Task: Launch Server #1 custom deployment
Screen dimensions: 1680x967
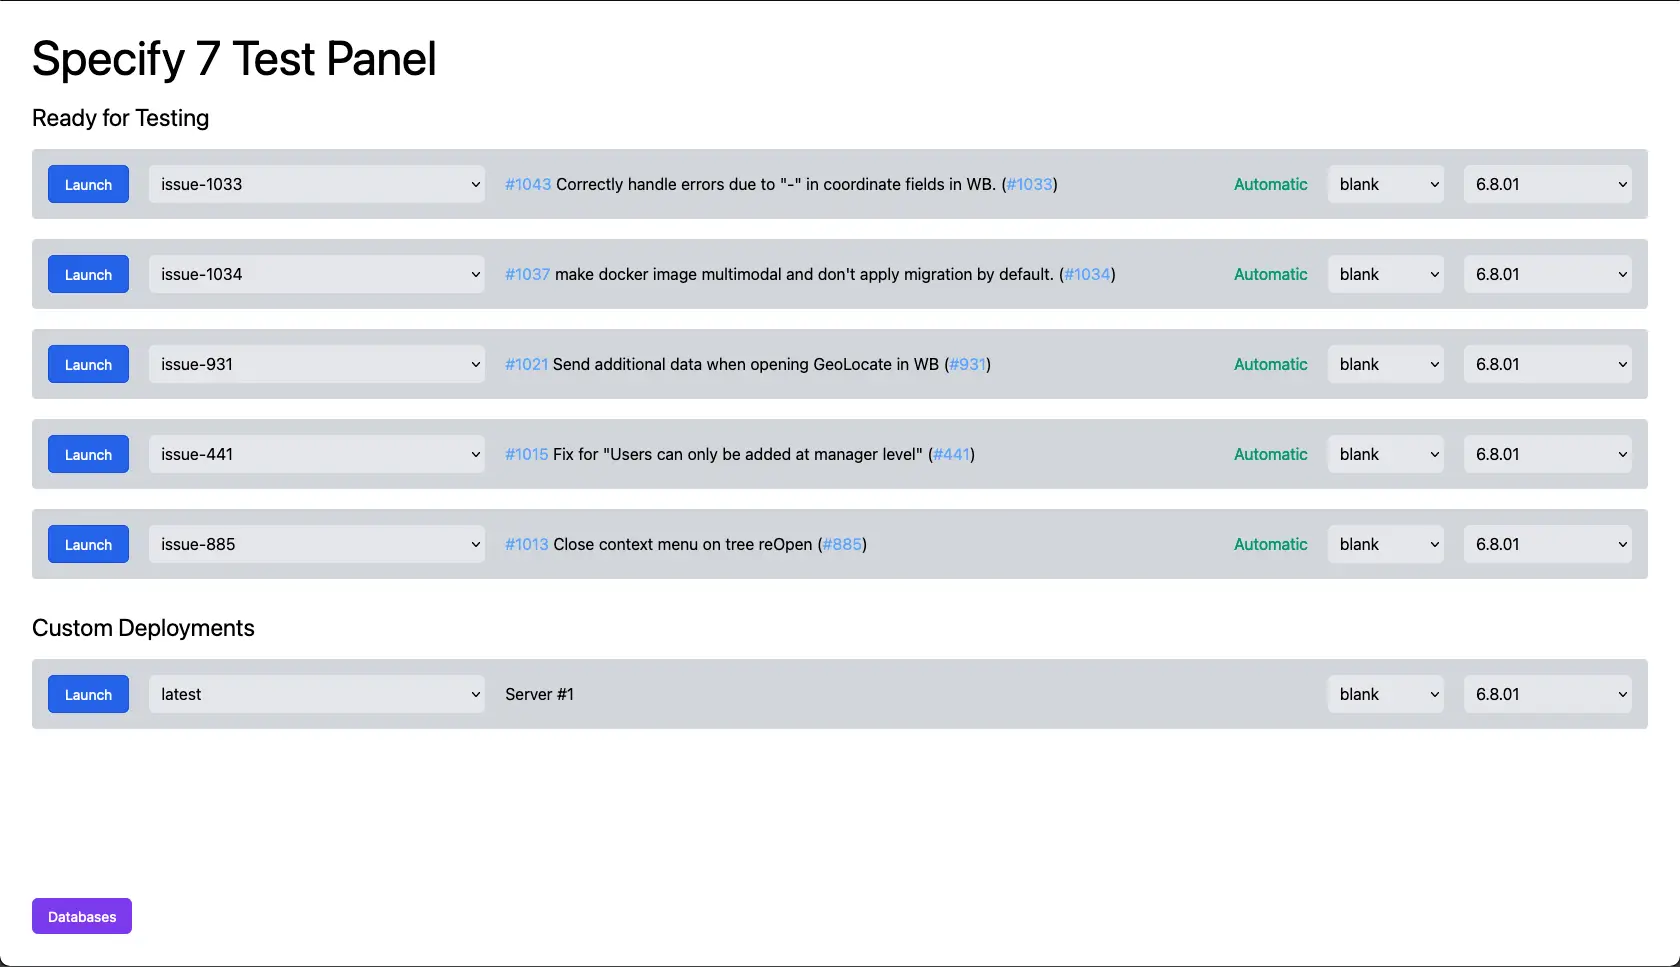Action: [87, 694]
